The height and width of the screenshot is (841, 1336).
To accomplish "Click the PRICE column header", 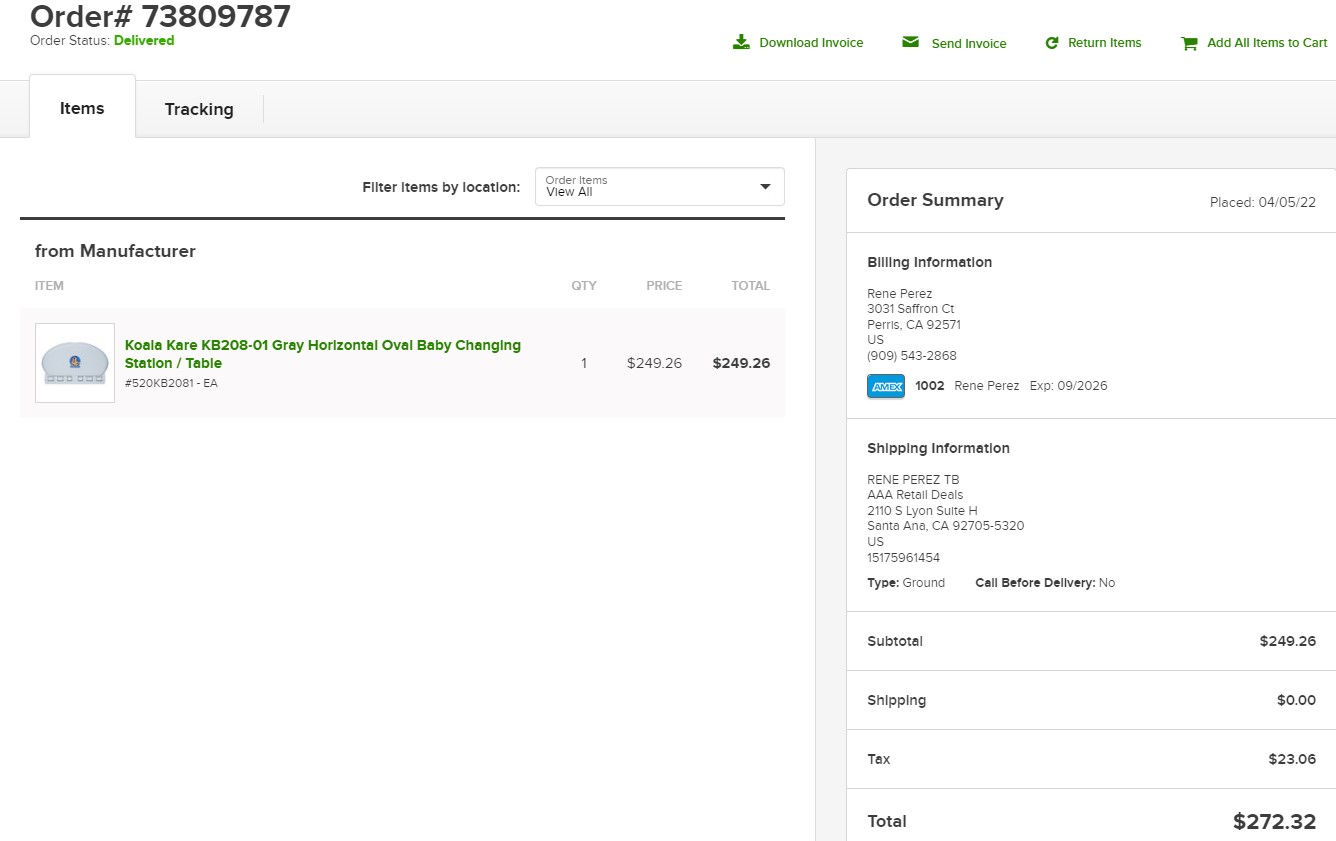I will click(664, 286).
